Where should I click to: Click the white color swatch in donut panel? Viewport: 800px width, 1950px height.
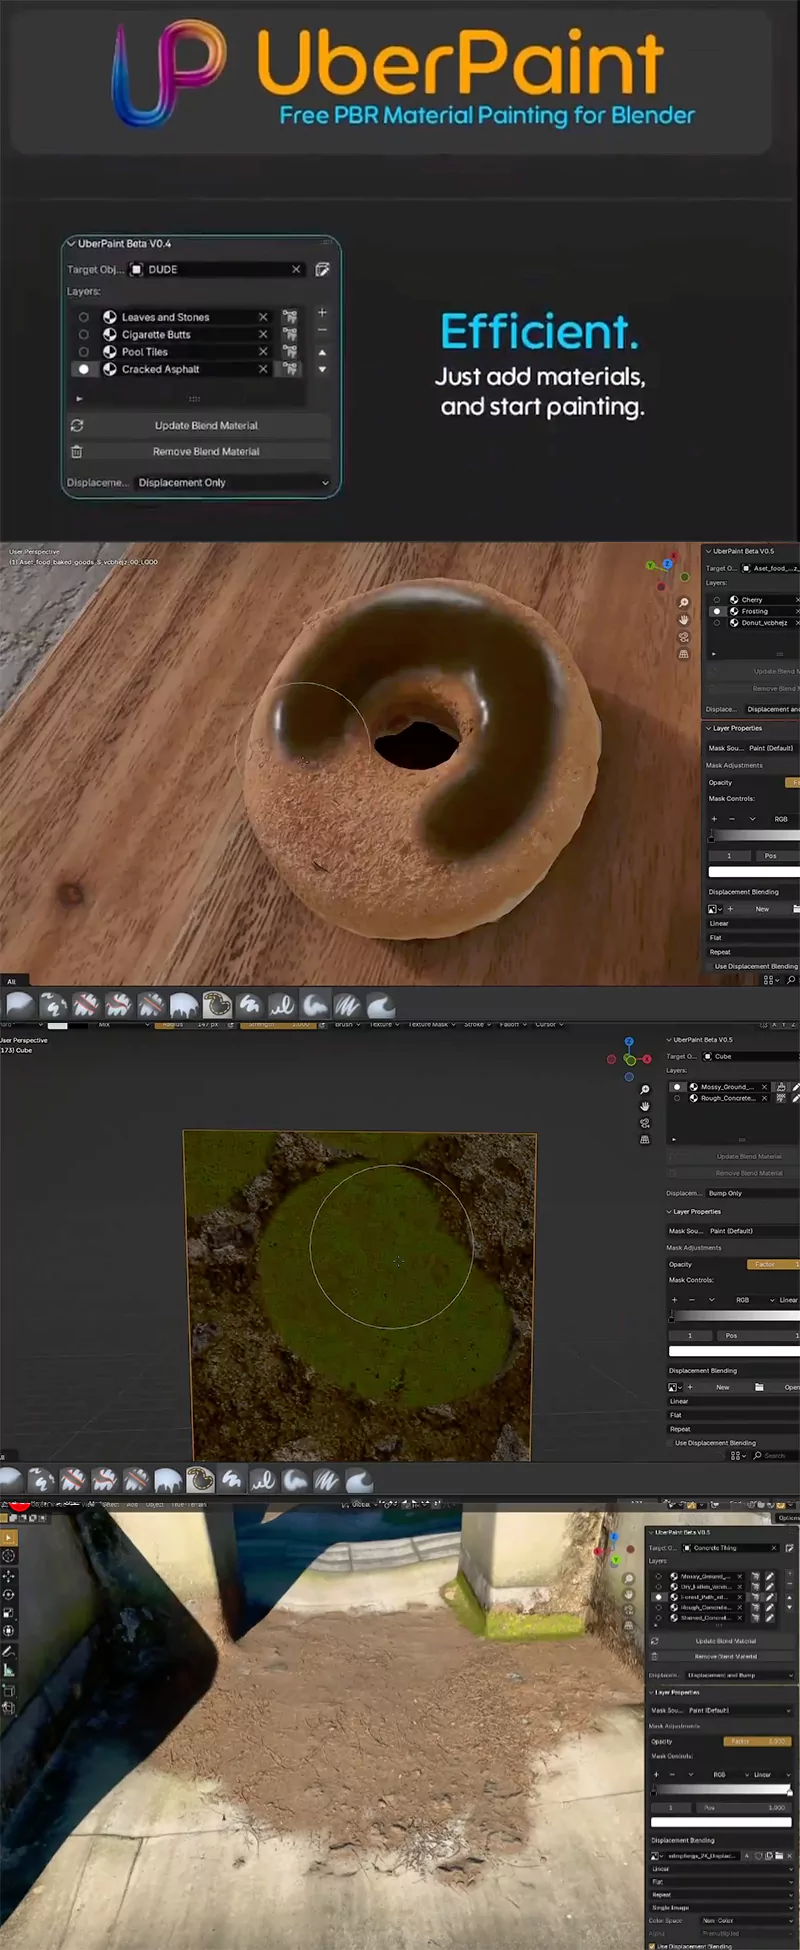(754, 872)
